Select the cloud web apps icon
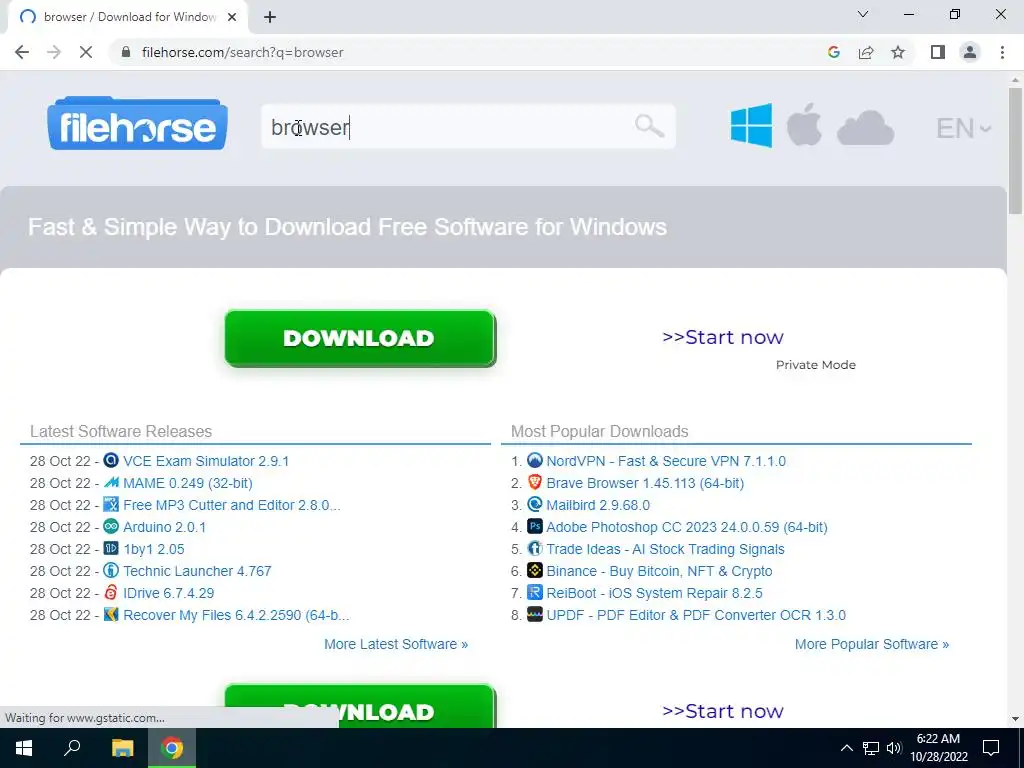 (865, 127)
